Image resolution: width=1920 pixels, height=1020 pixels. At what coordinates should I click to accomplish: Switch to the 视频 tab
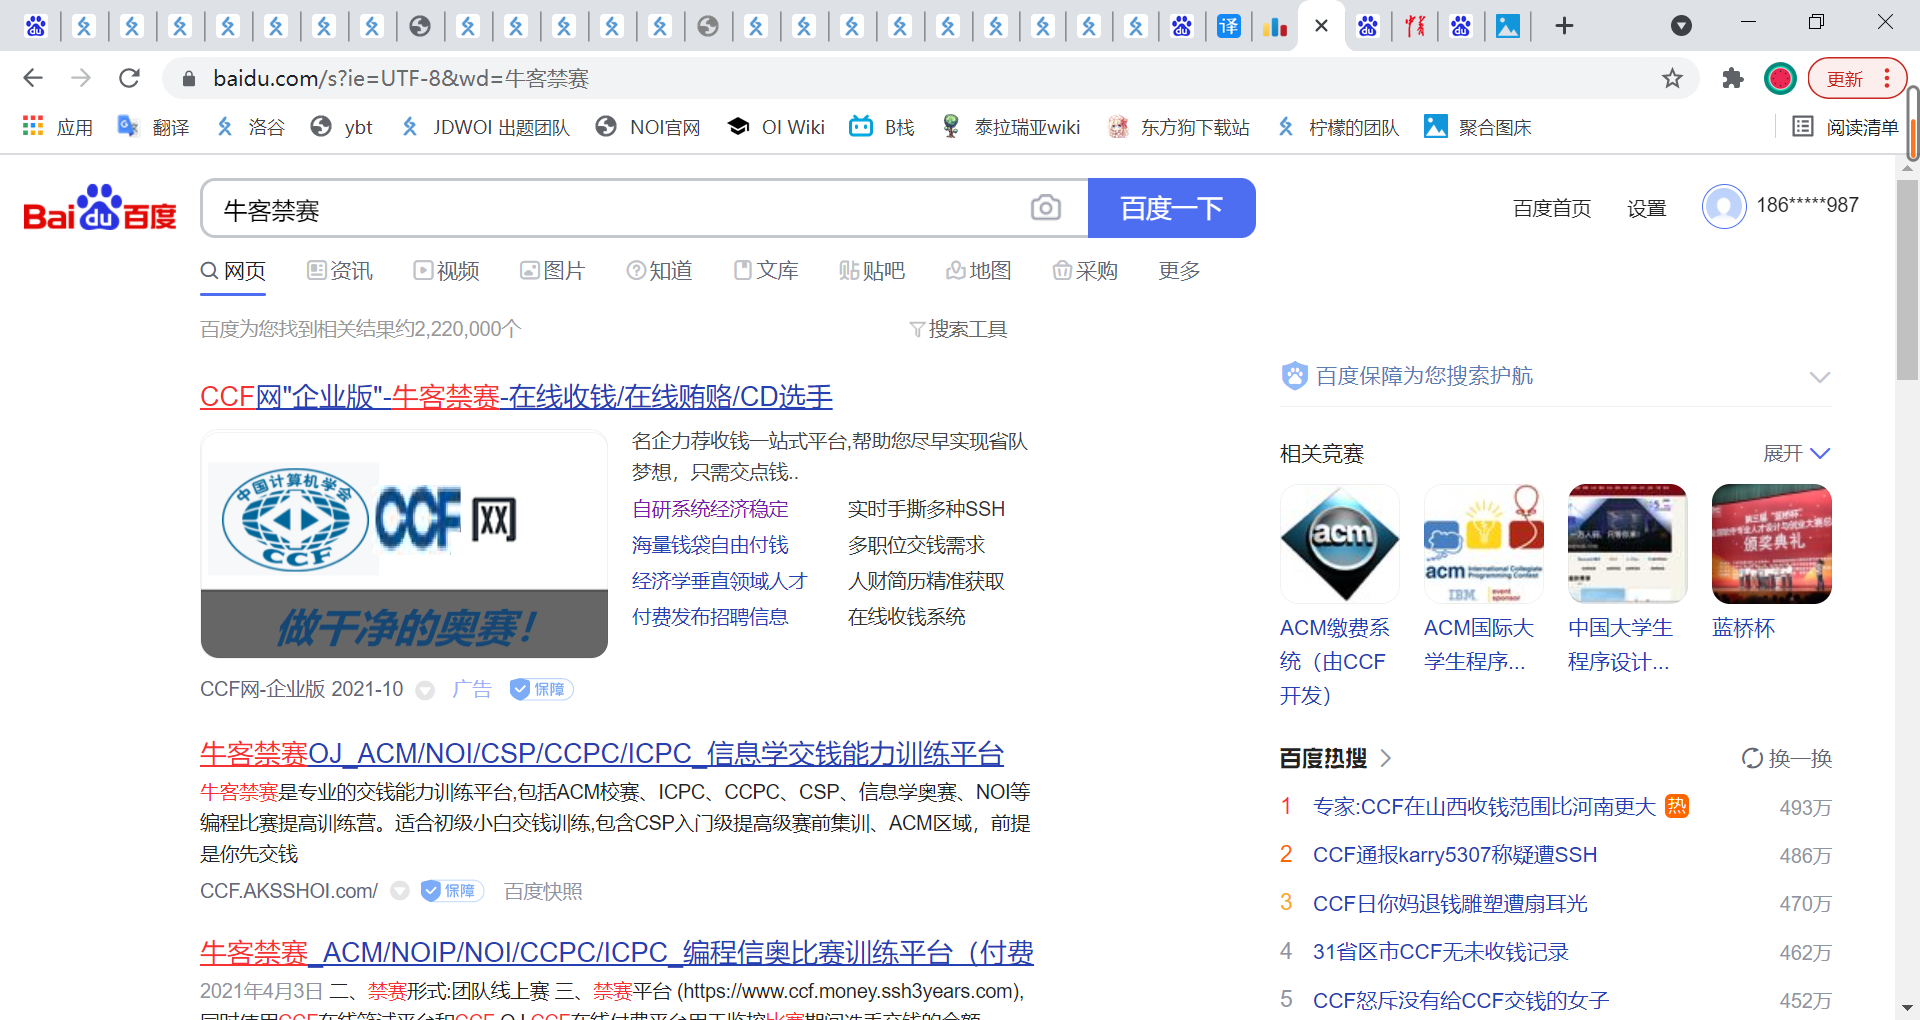(x=447, y=271)
